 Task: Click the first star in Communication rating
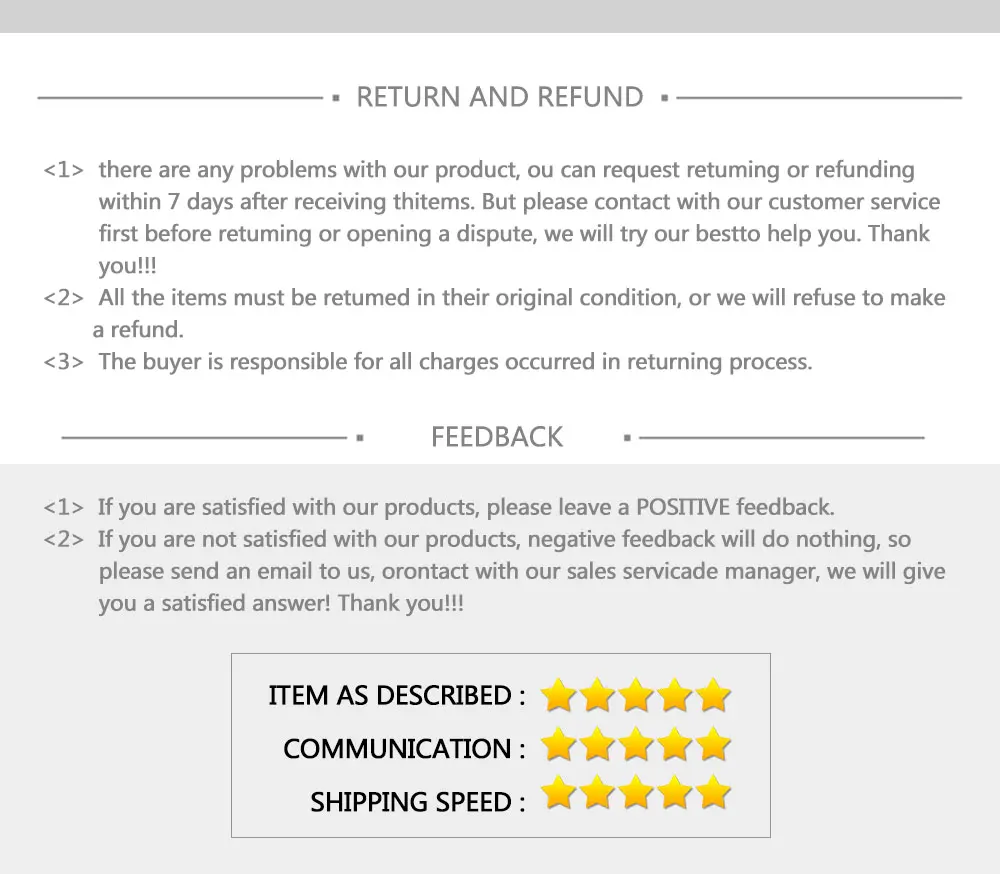(x=559, y=746)
